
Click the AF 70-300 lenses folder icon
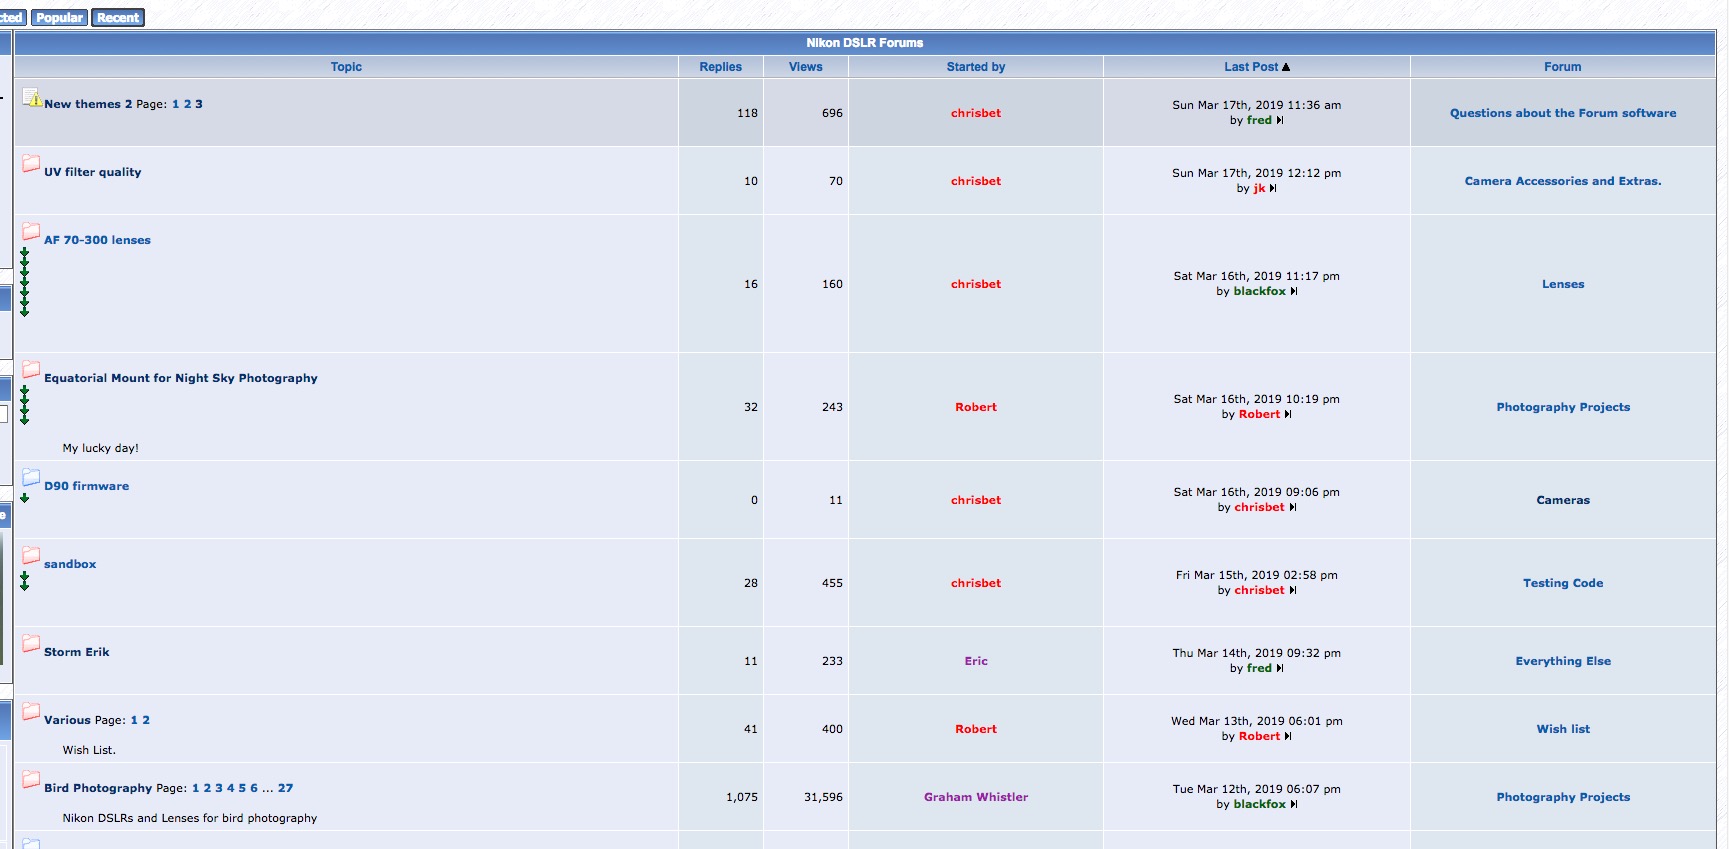tap(31, 231)
